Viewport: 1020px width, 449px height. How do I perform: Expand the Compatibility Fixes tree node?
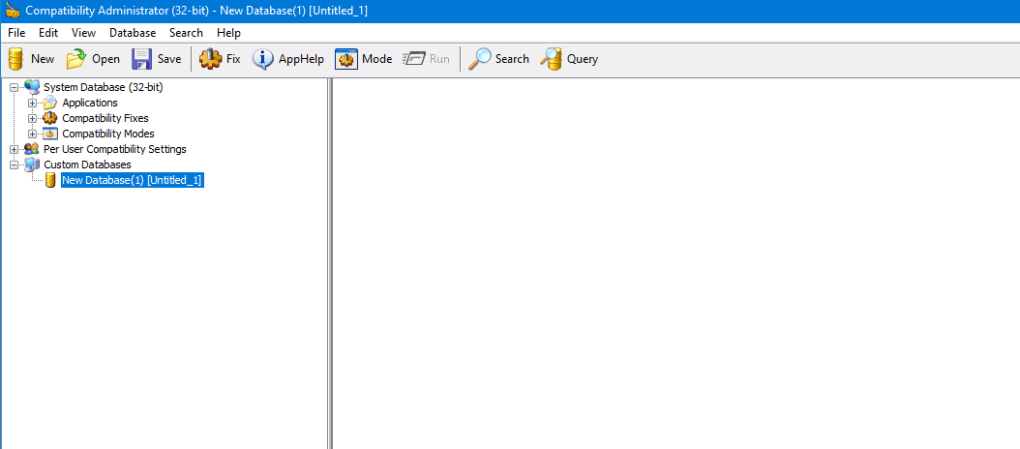pyautogui.click(x=33, y=118)
